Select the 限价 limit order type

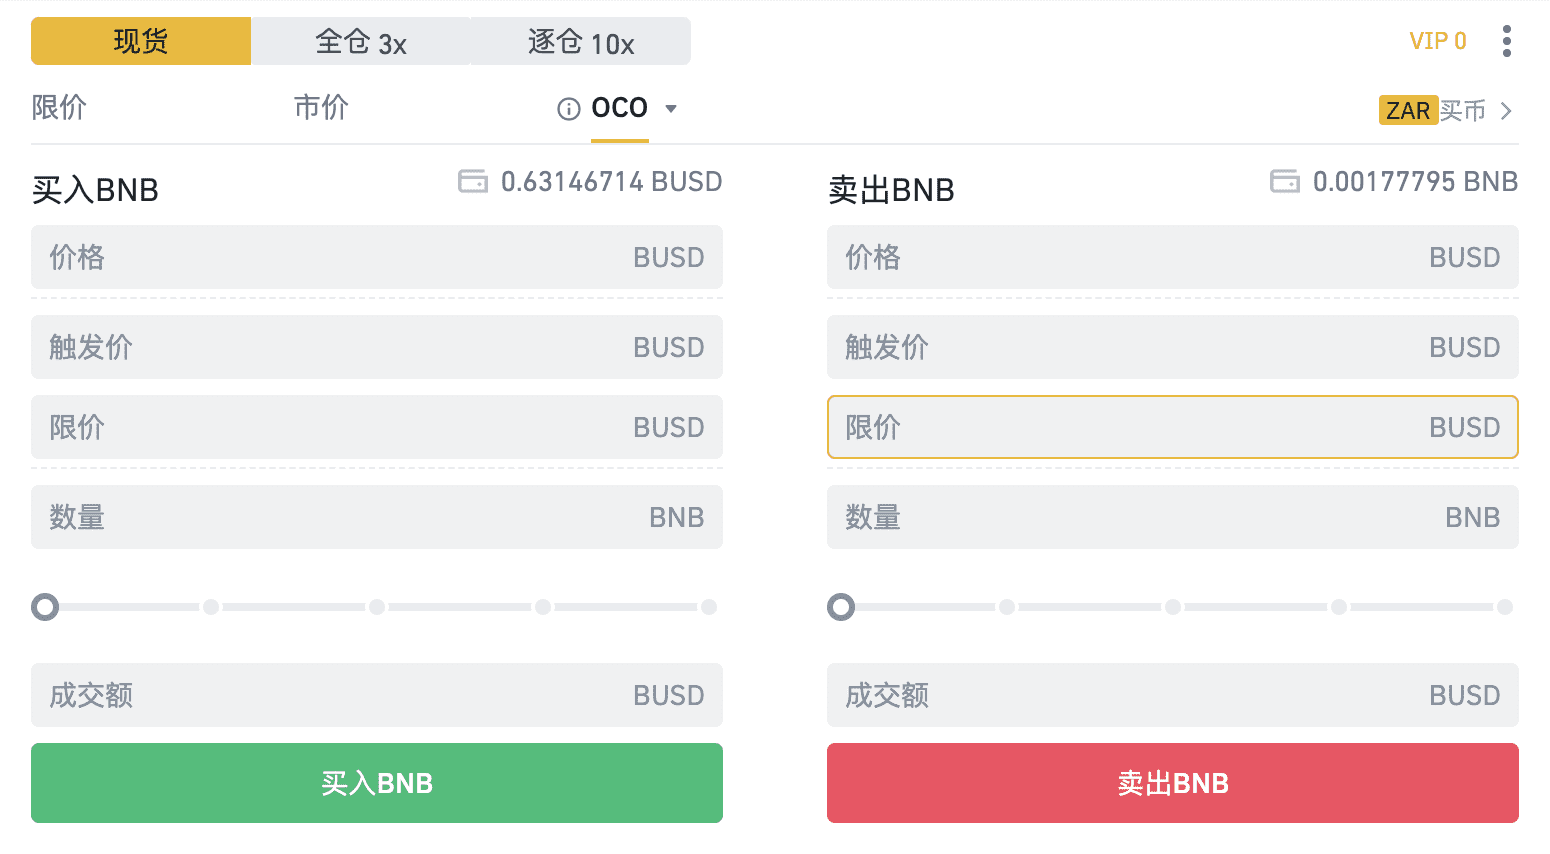coord(59,107)
